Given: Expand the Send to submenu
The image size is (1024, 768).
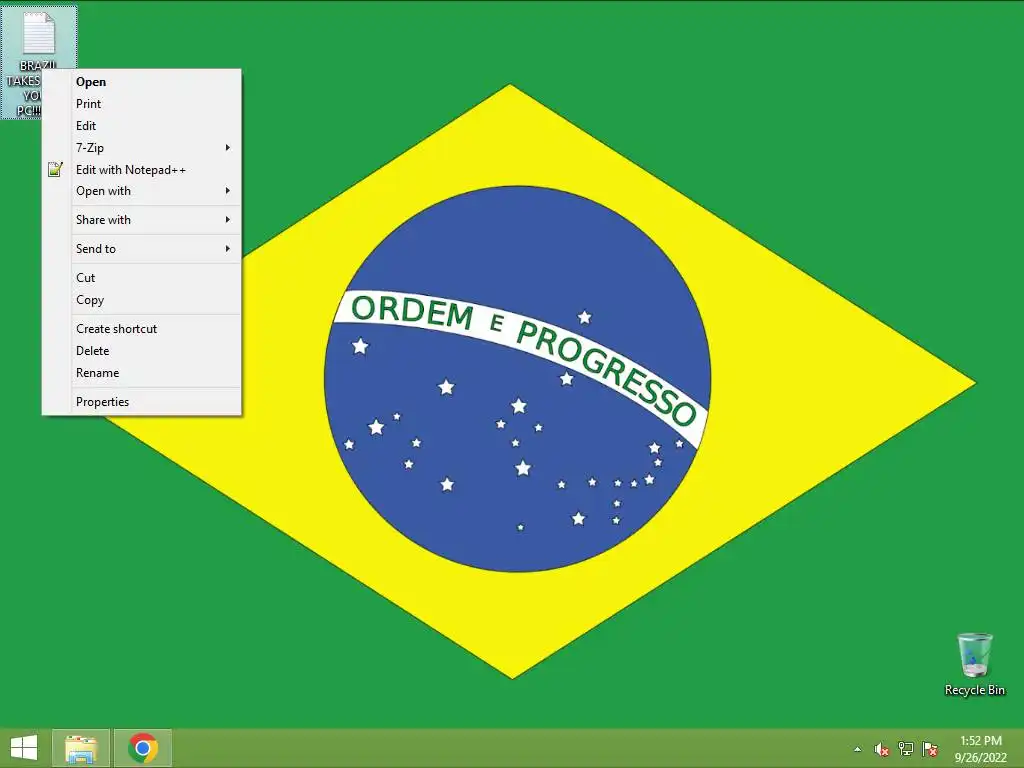Looking at the screenshot, I should pyautogui.click(x=142, y=249).
